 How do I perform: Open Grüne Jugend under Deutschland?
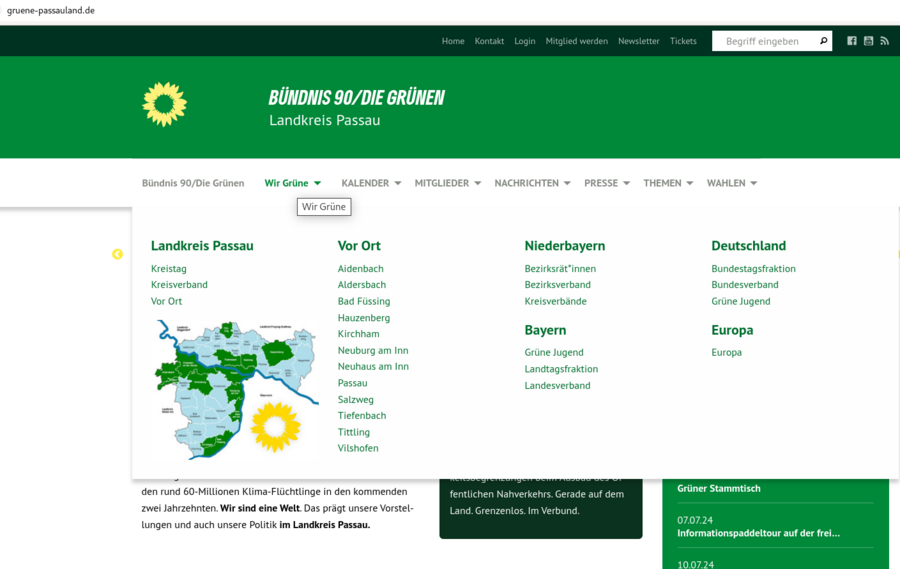(x=741, y=301)
